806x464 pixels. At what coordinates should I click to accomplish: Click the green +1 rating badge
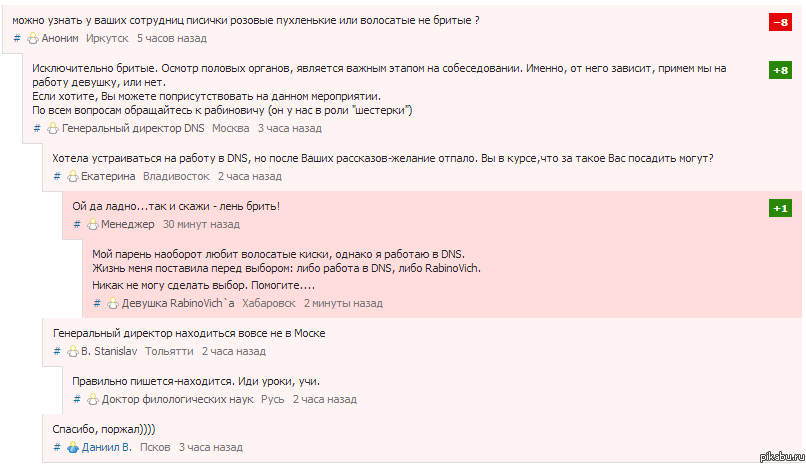pos(780,208)
